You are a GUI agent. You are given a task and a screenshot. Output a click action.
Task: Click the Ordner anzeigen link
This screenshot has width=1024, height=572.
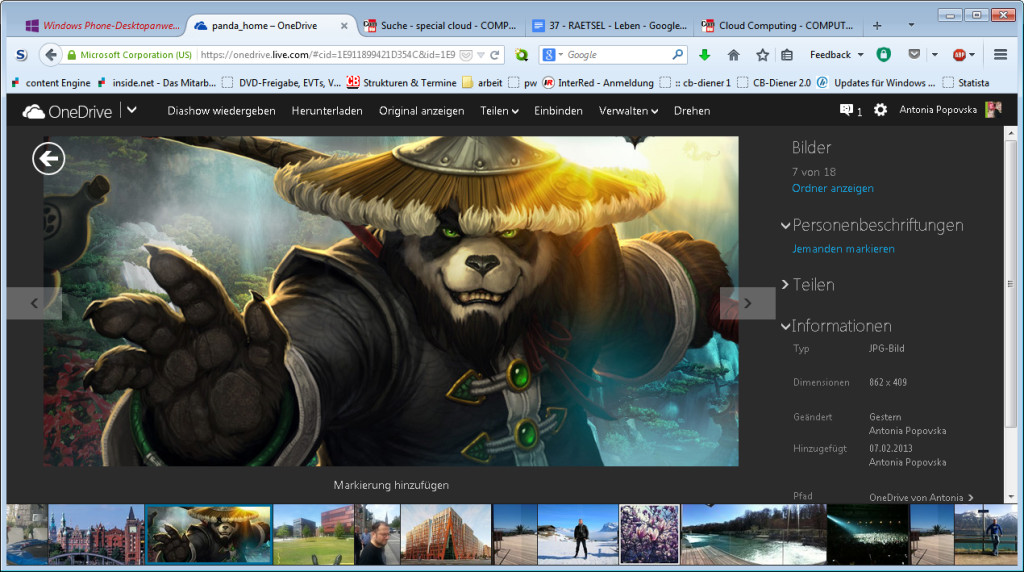click(x=833, y=188)
